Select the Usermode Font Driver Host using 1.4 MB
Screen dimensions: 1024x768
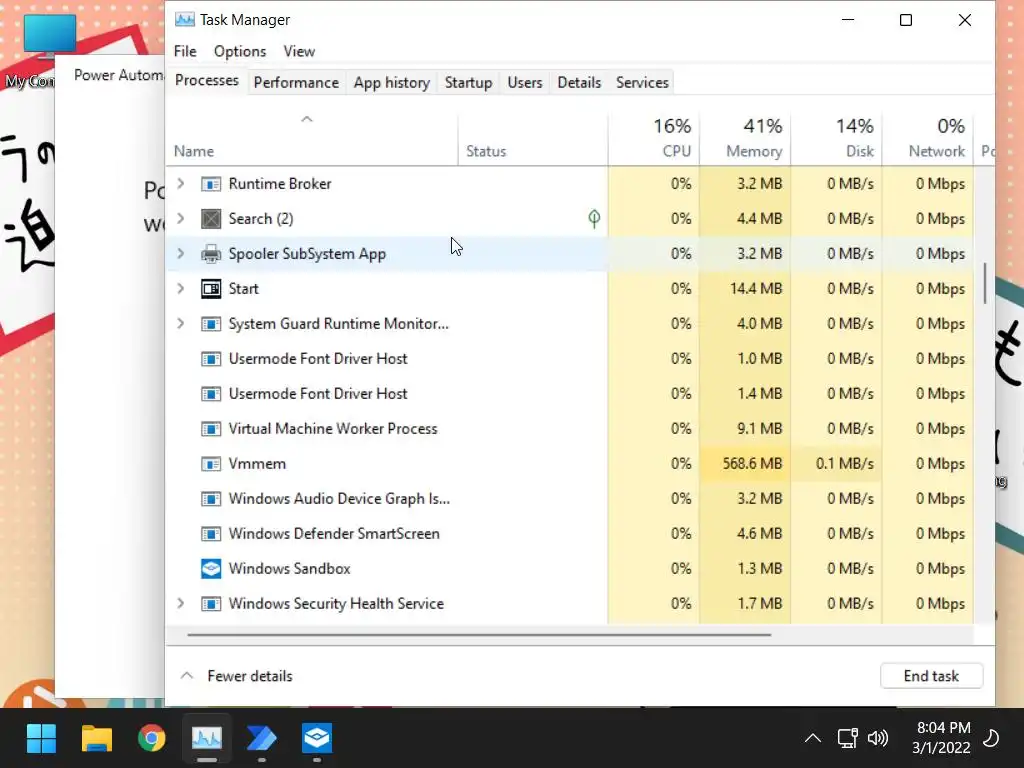571,394
